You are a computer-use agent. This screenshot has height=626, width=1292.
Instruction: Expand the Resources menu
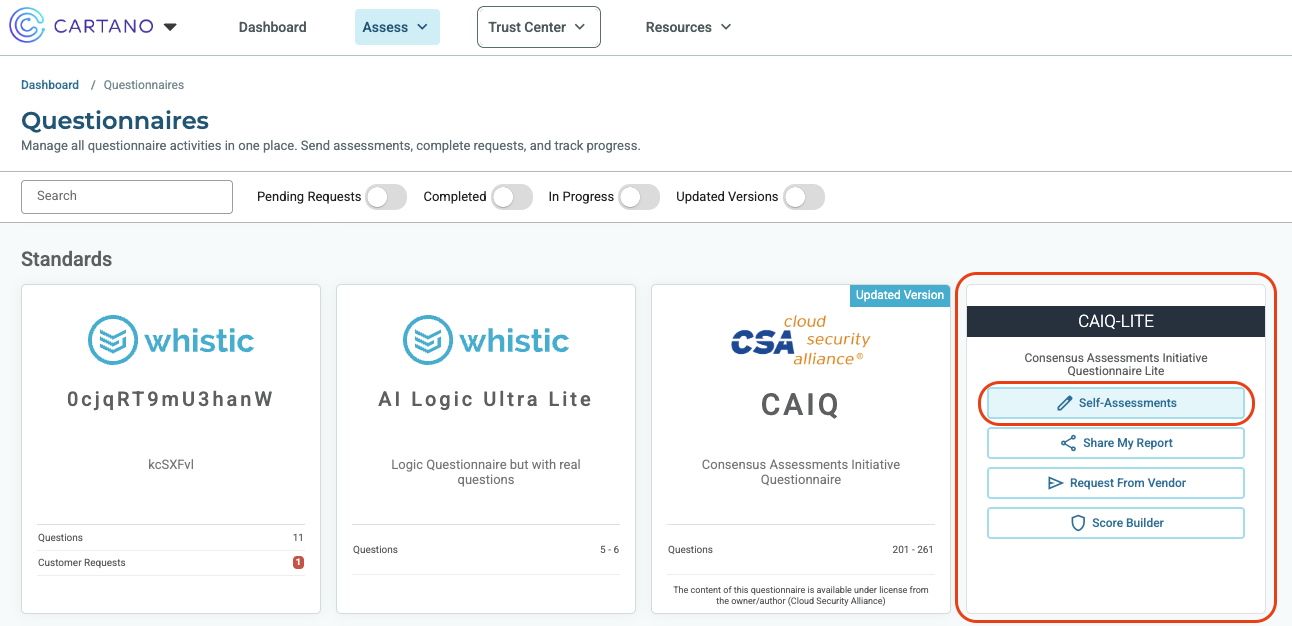tap(688, 27)
